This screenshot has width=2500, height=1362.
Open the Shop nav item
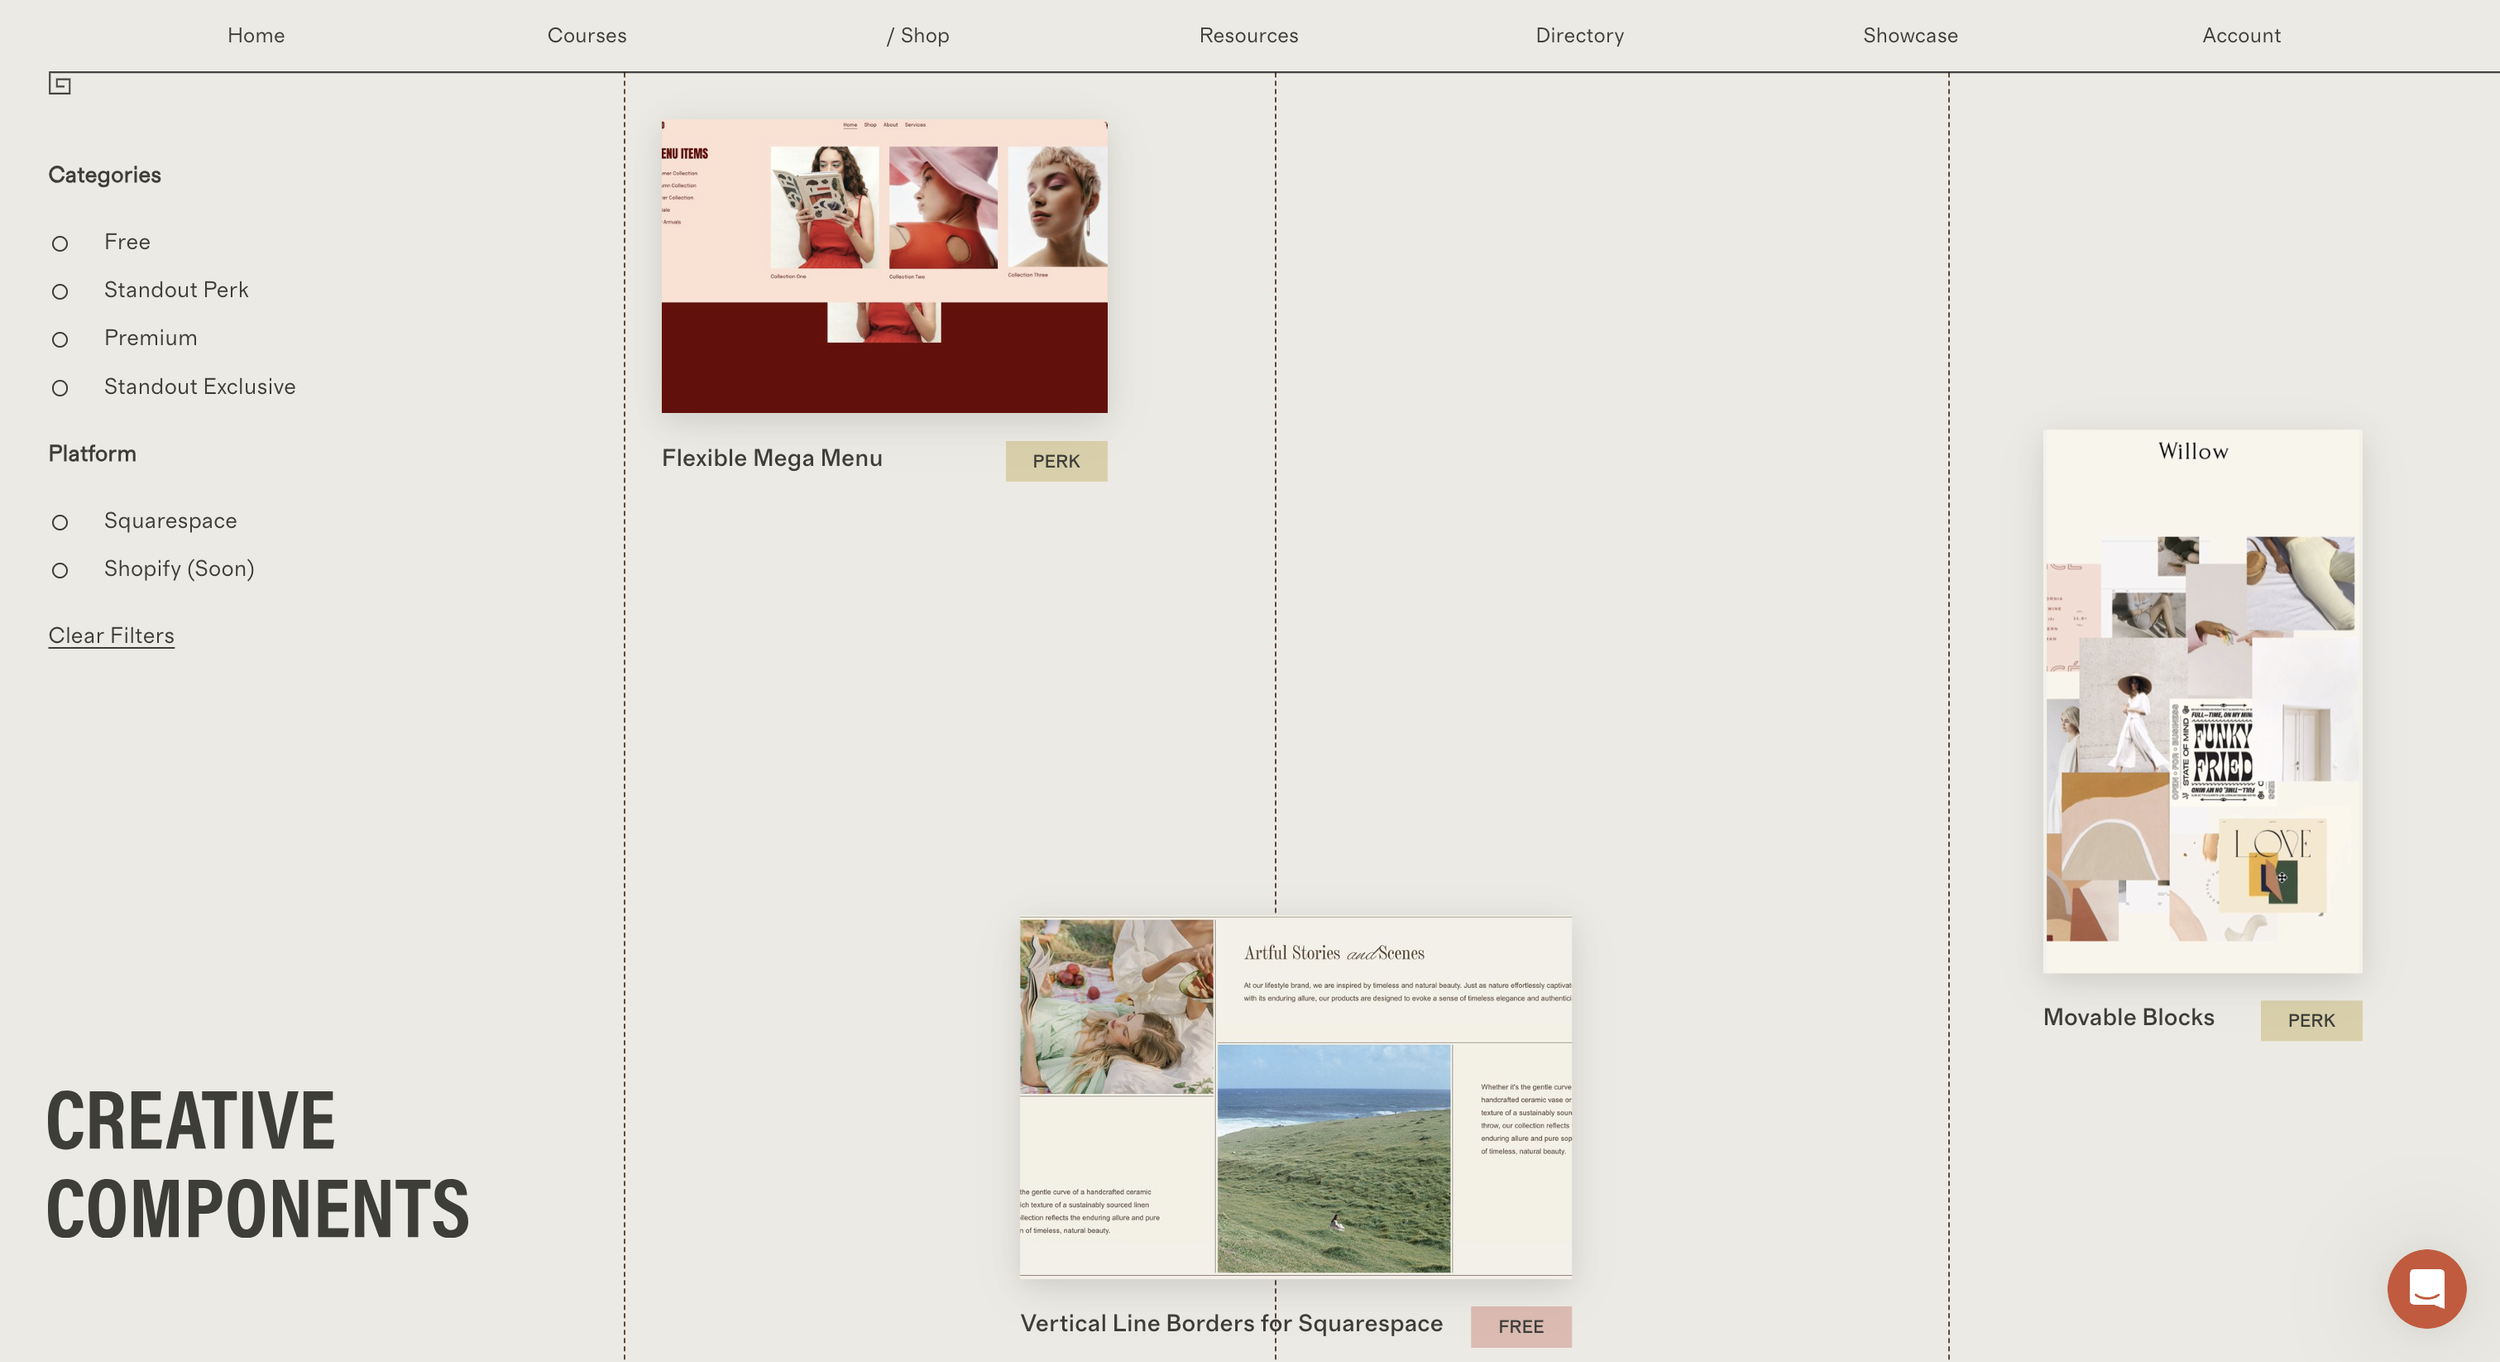pos(918,36)
